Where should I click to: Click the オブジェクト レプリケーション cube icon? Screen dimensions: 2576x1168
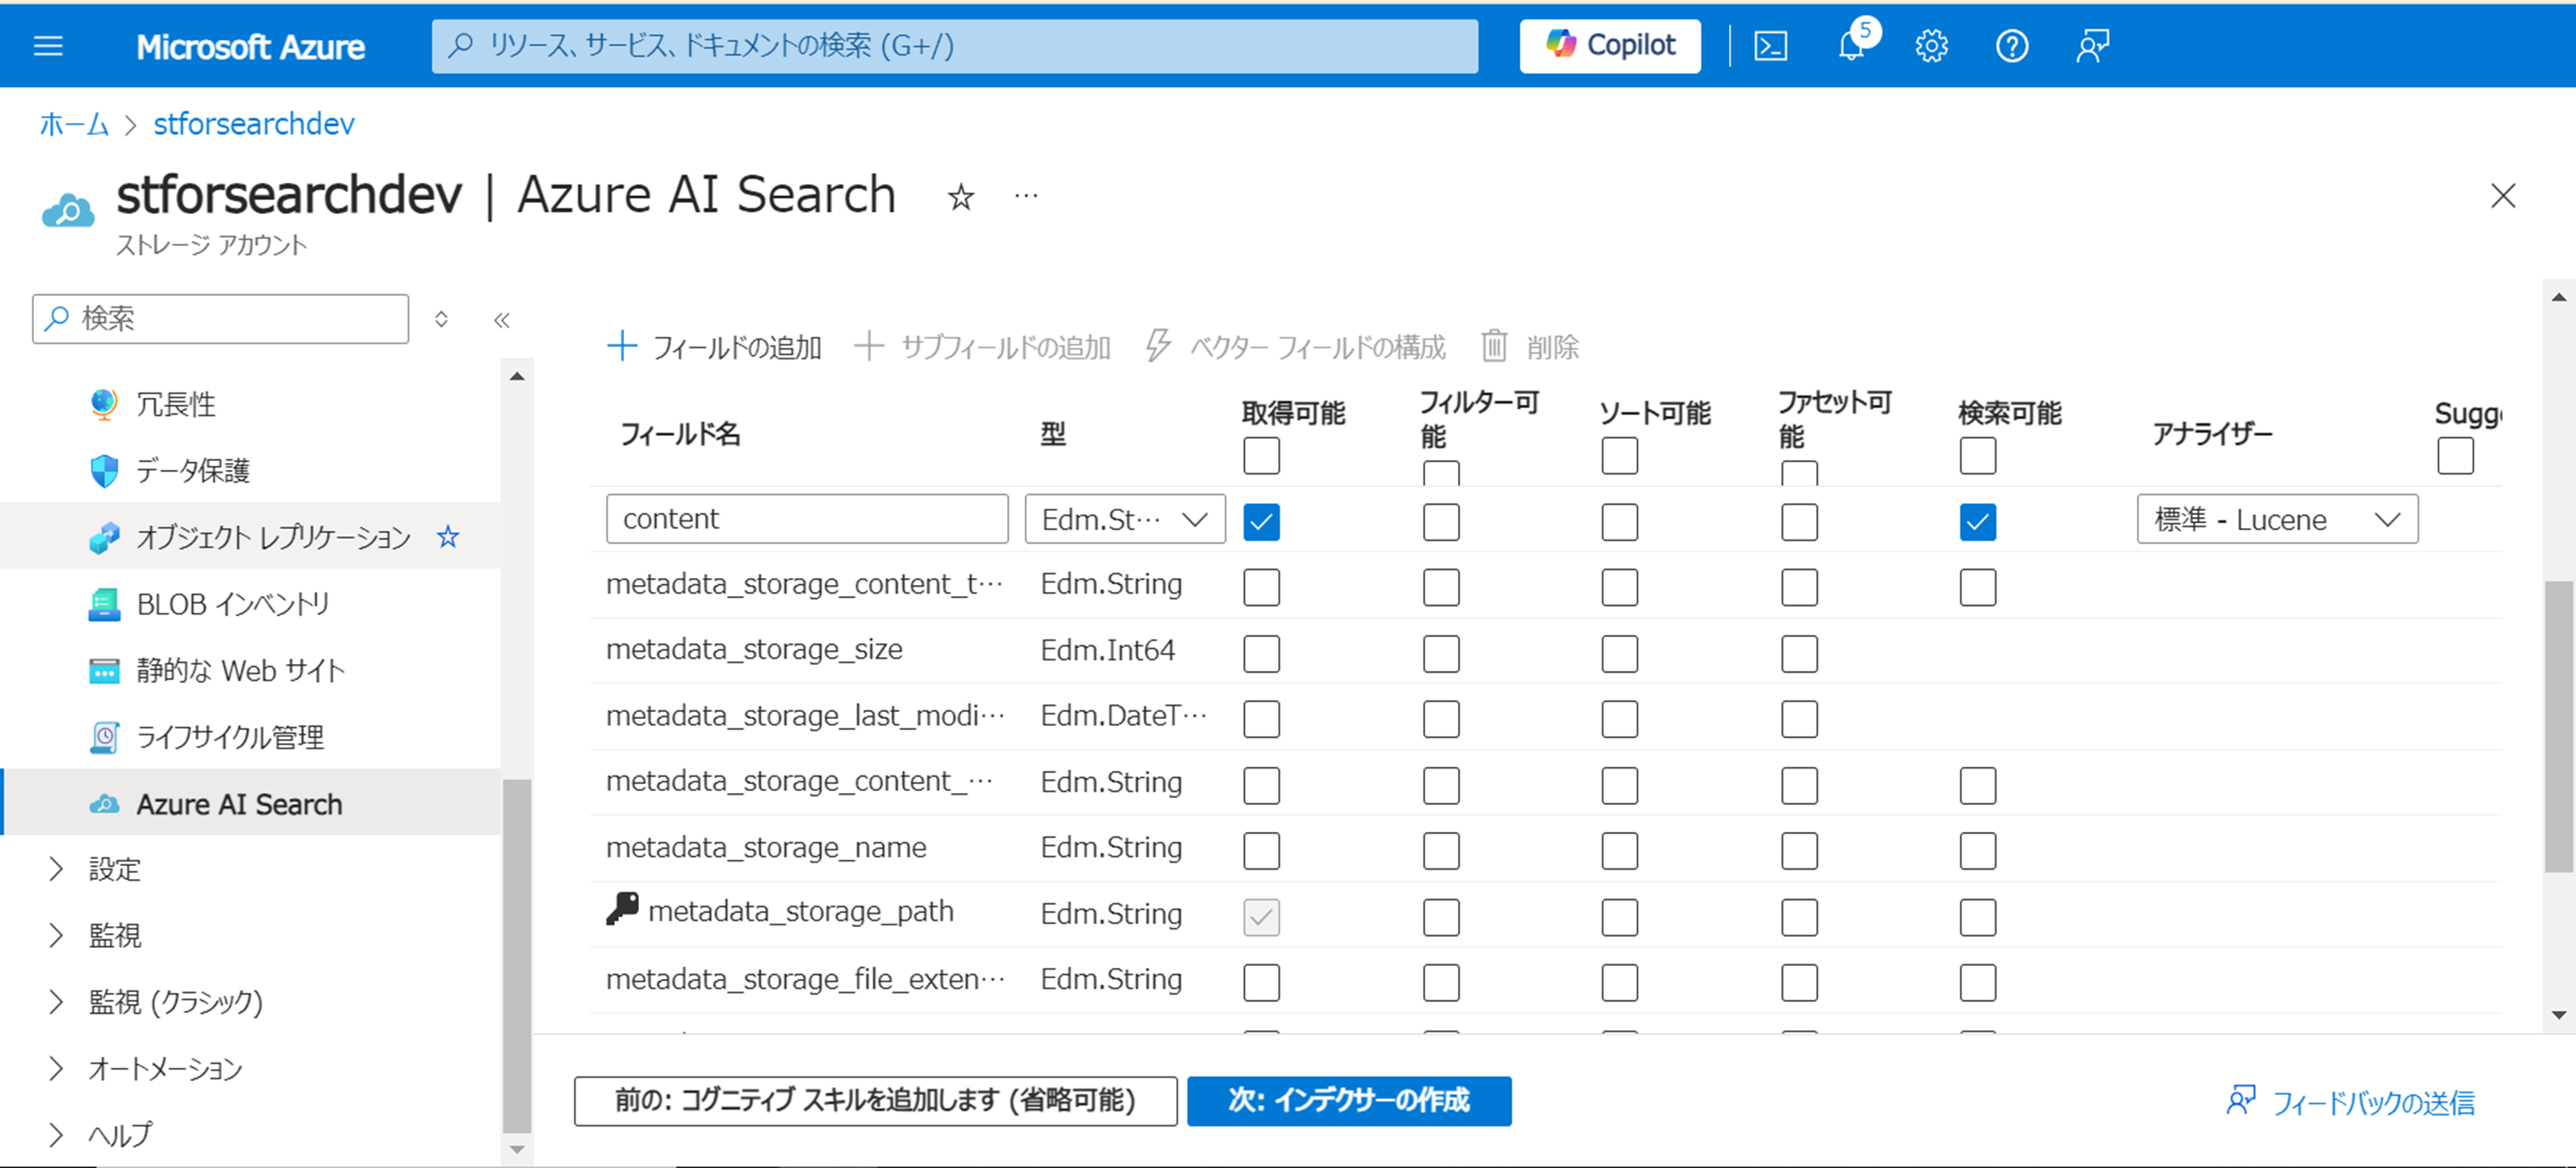(104, 538)
